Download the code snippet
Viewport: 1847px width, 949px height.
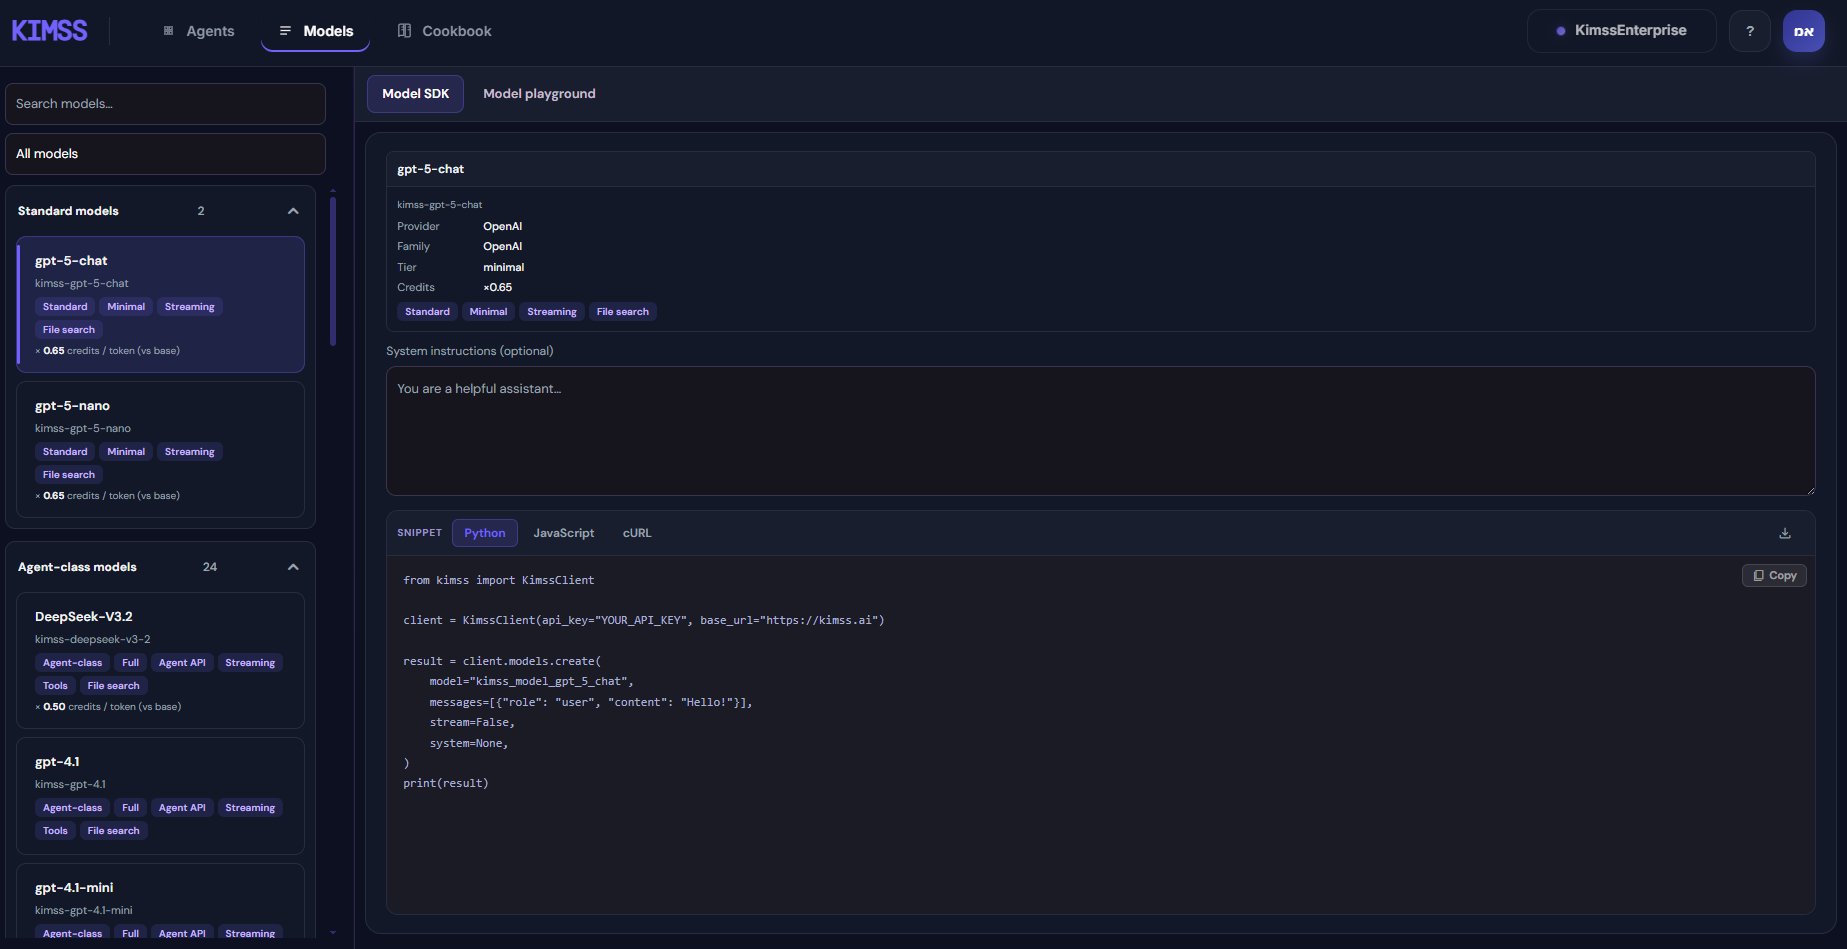pos(1785,533)
